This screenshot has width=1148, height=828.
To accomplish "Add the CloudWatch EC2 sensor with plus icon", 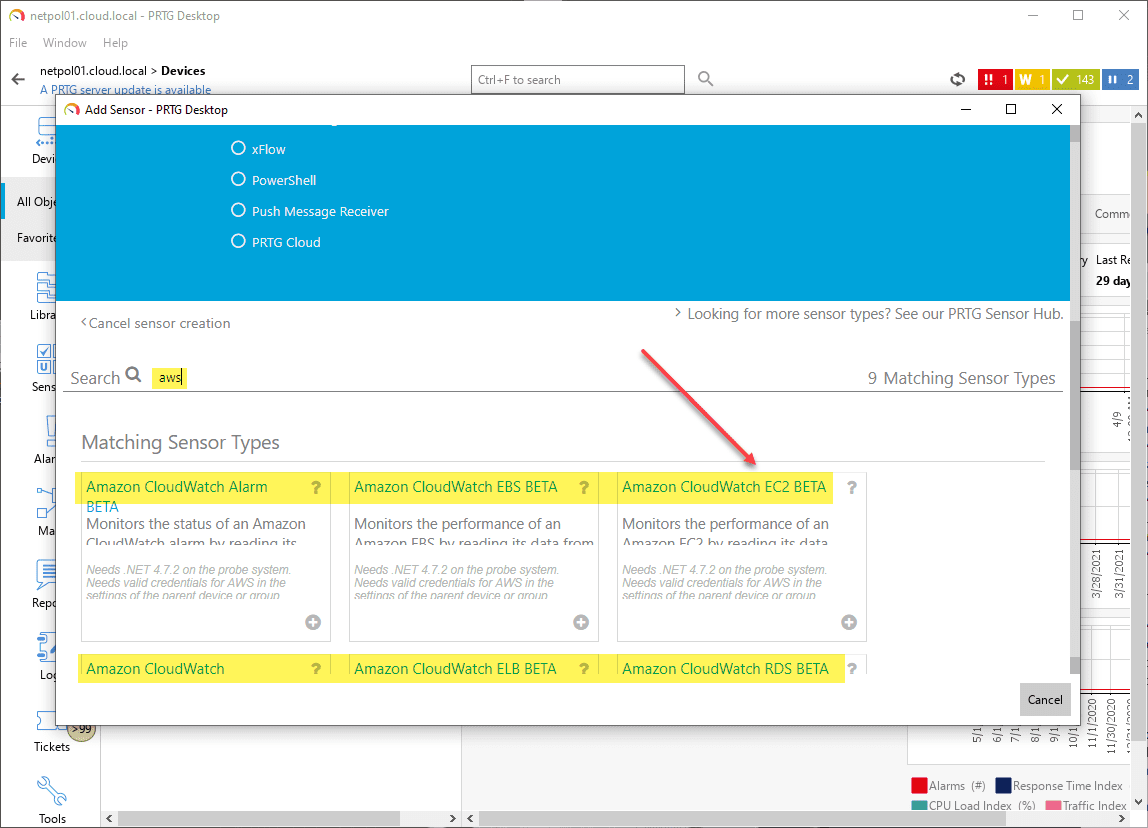I will coord(849,622).
